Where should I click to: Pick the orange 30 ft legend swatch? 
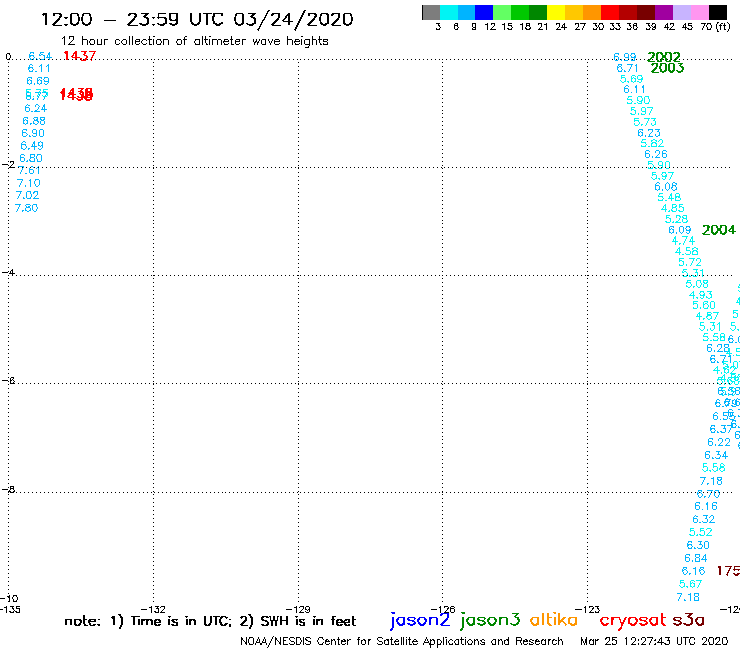pos(592,12)
